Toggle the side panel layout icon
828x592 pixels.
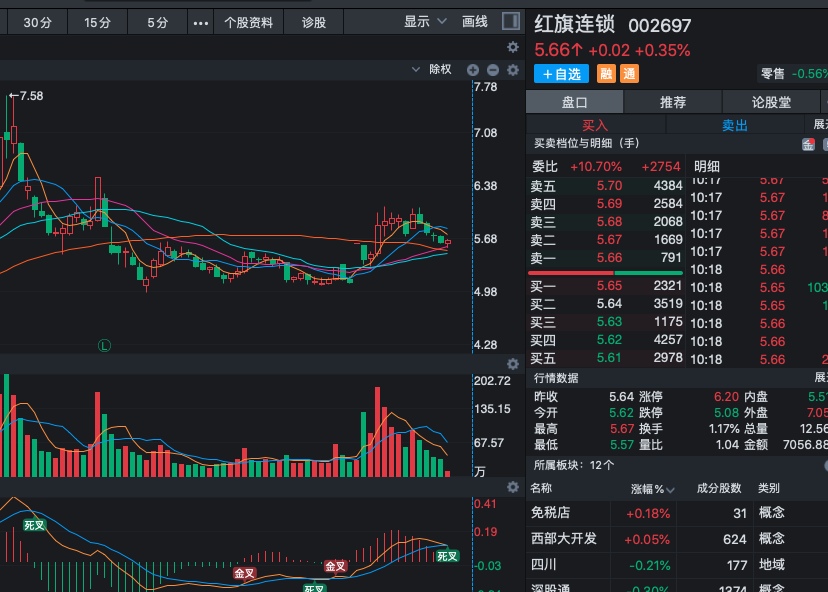[511, 21]
